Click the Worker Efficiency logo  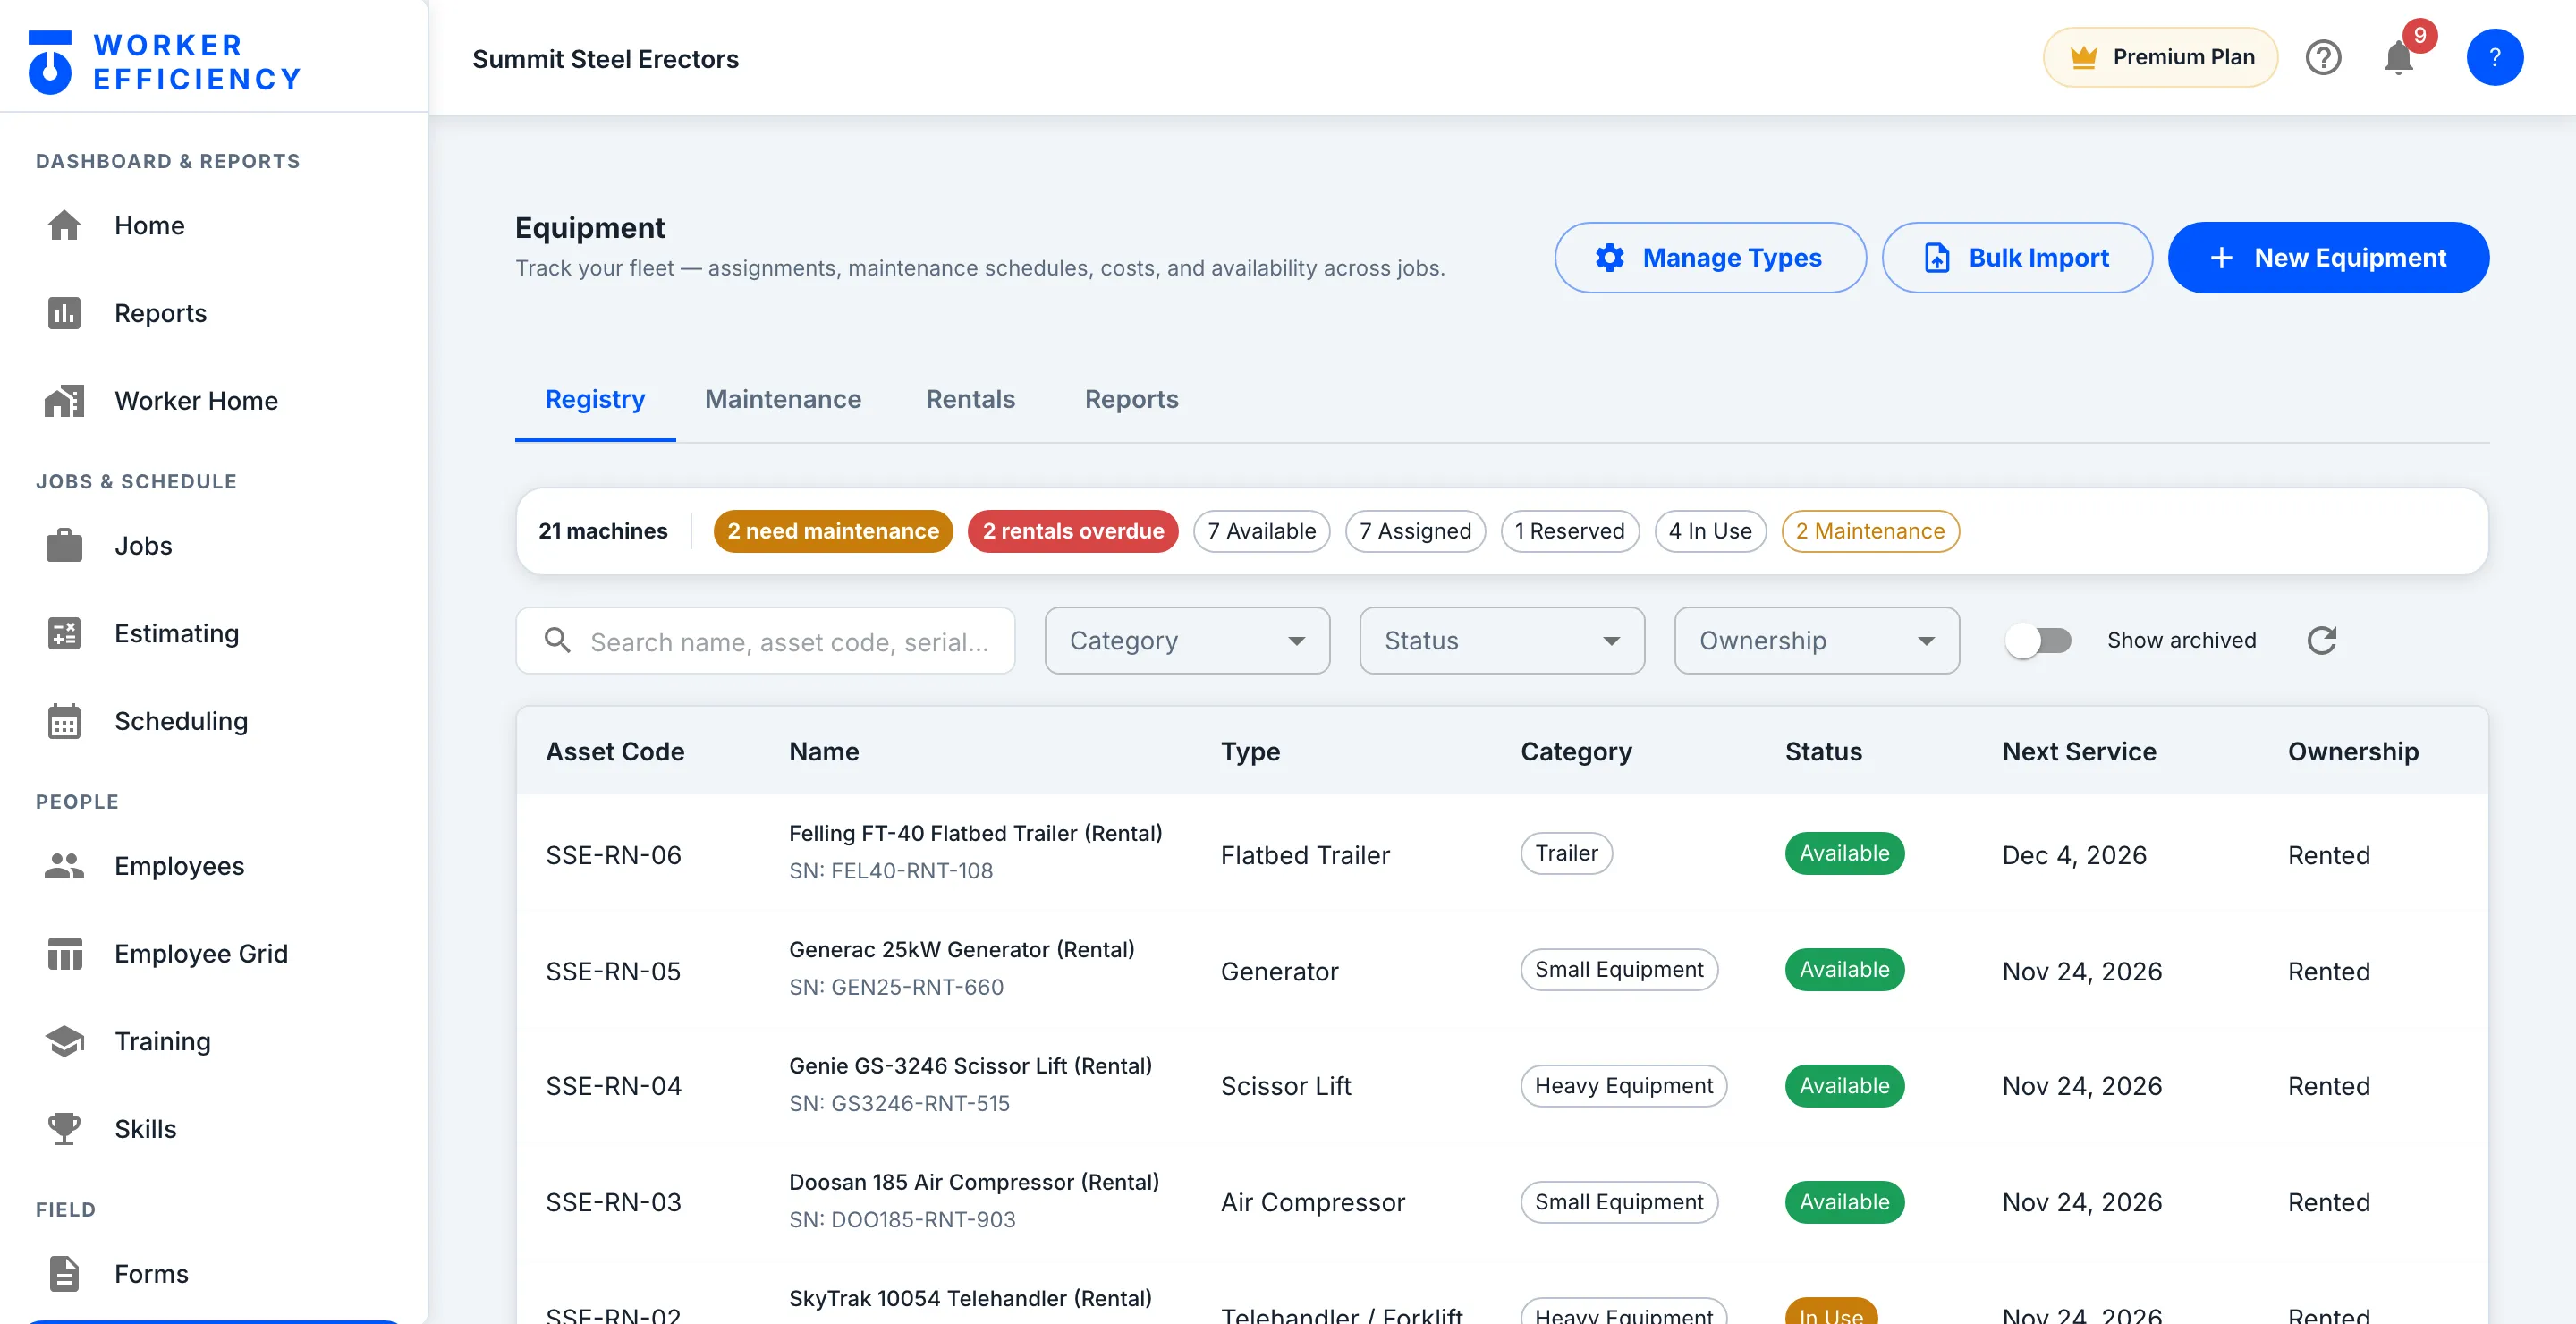pos(165,62)
